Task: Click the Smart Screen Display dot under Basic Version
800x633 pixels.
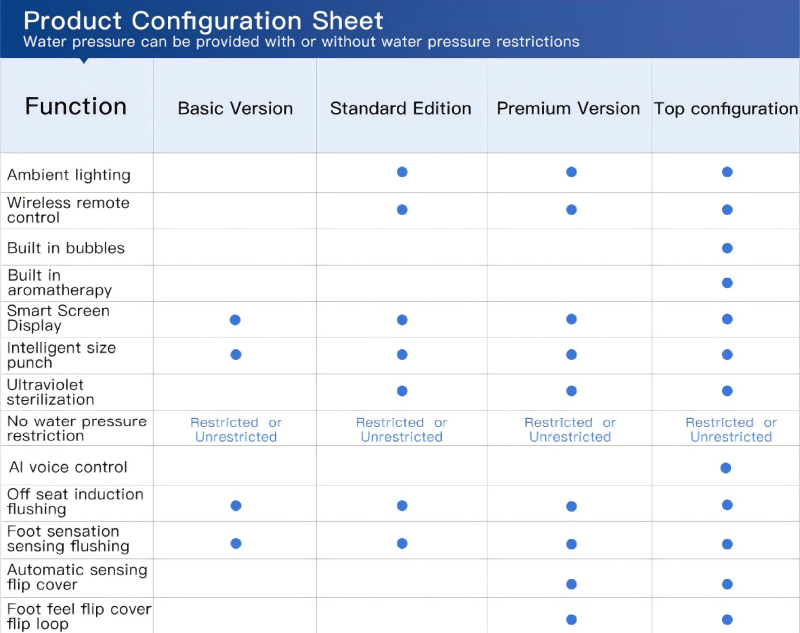Action: [x=235, y=320]
